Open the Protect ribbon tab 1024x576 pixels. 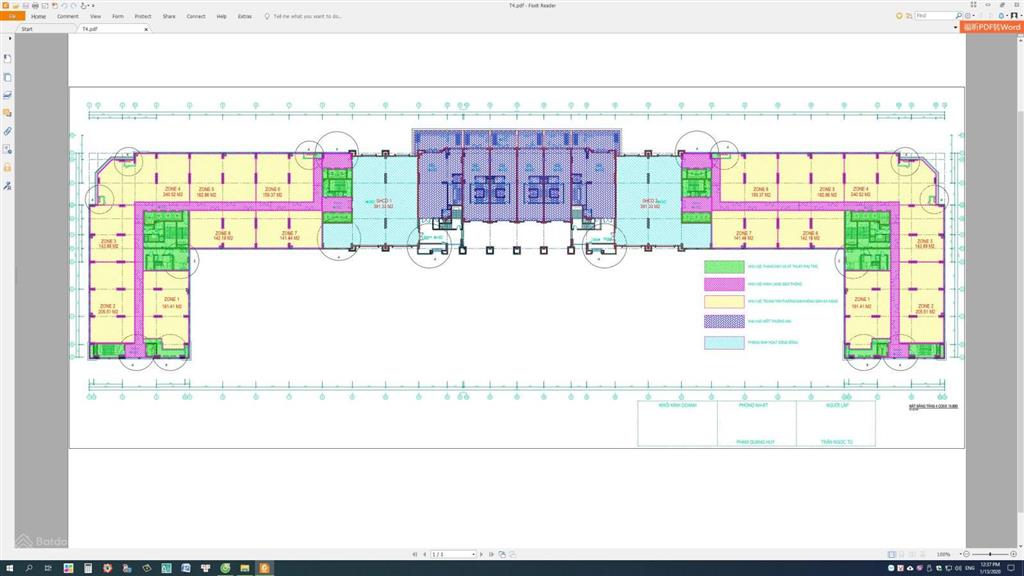pyautogui.click(x=143, y=16)
